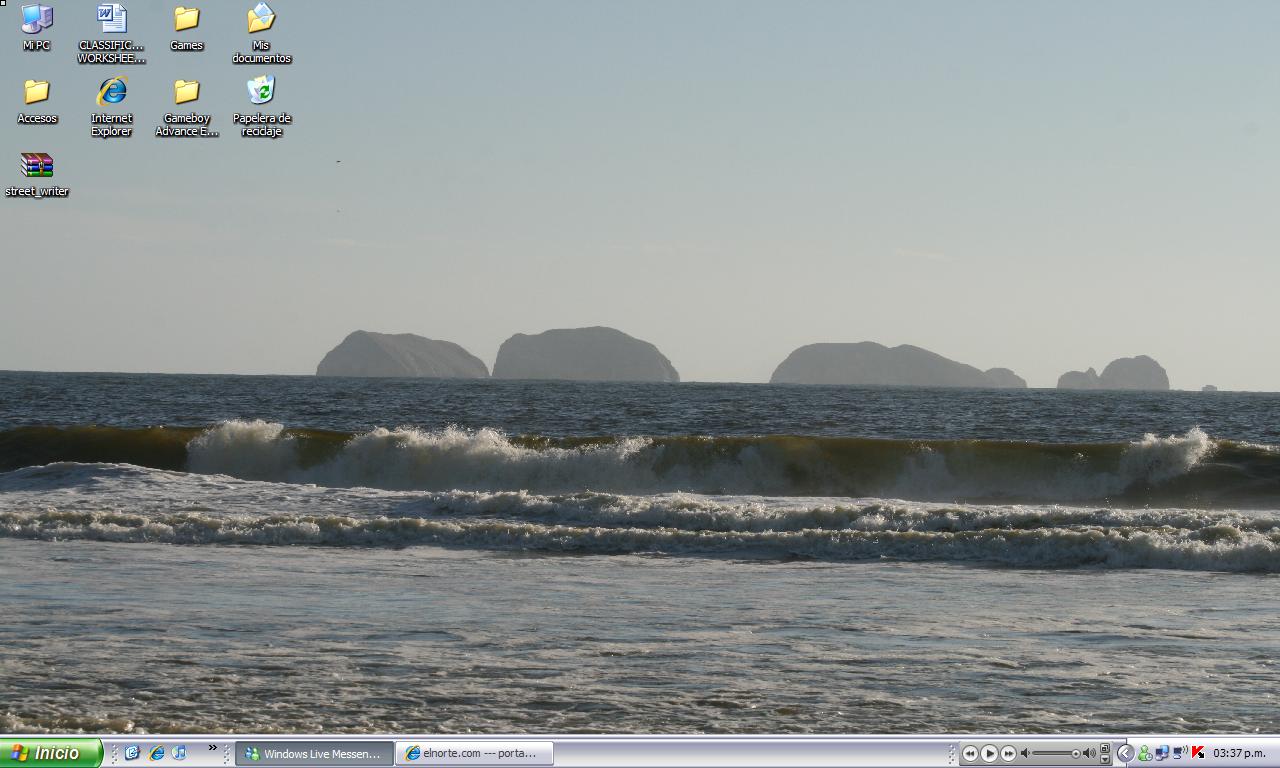Click the loud speaker icon beside the volume slider
This screenshot has width=1280, height=768.
[x=1089, y=754]
